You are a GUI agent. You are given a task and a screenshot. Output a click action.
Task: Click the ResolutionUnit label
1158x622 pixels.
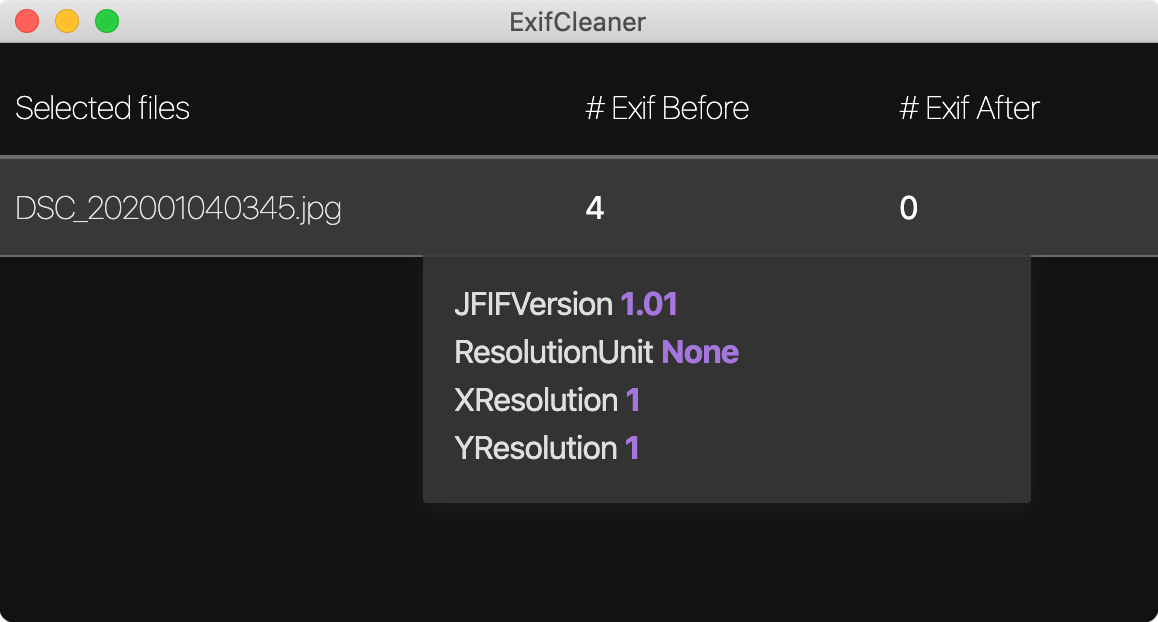point(554,352)
